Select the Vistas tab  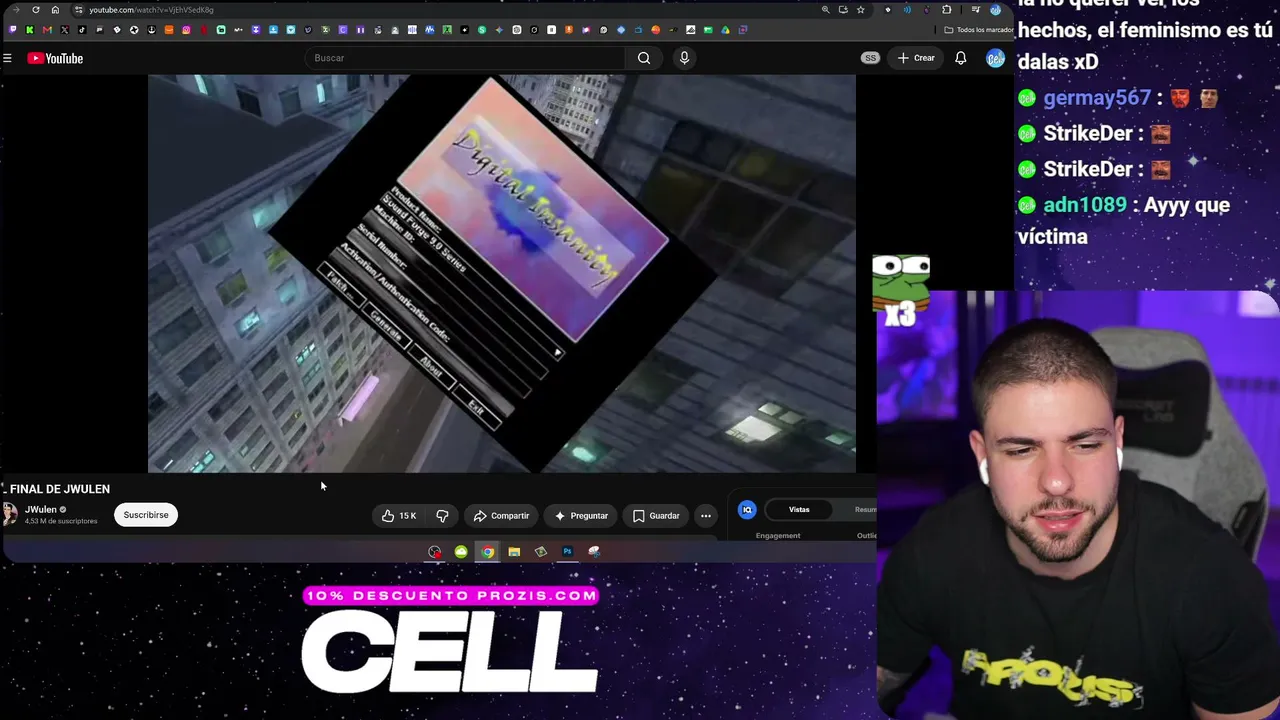click(799, 510)
